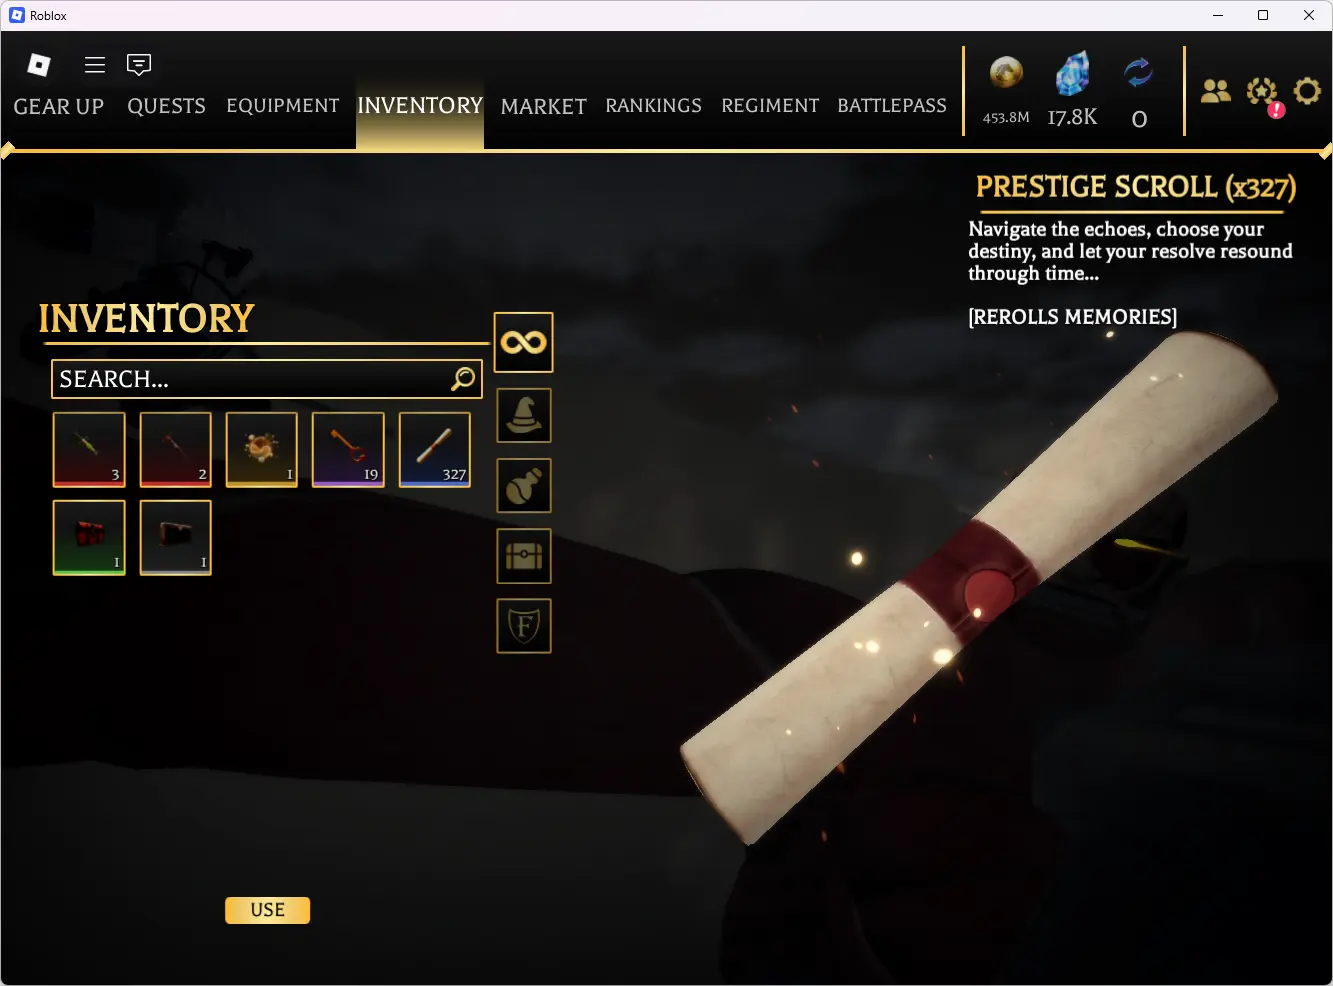Open the chat bubble icon

(x=139, y=65)
